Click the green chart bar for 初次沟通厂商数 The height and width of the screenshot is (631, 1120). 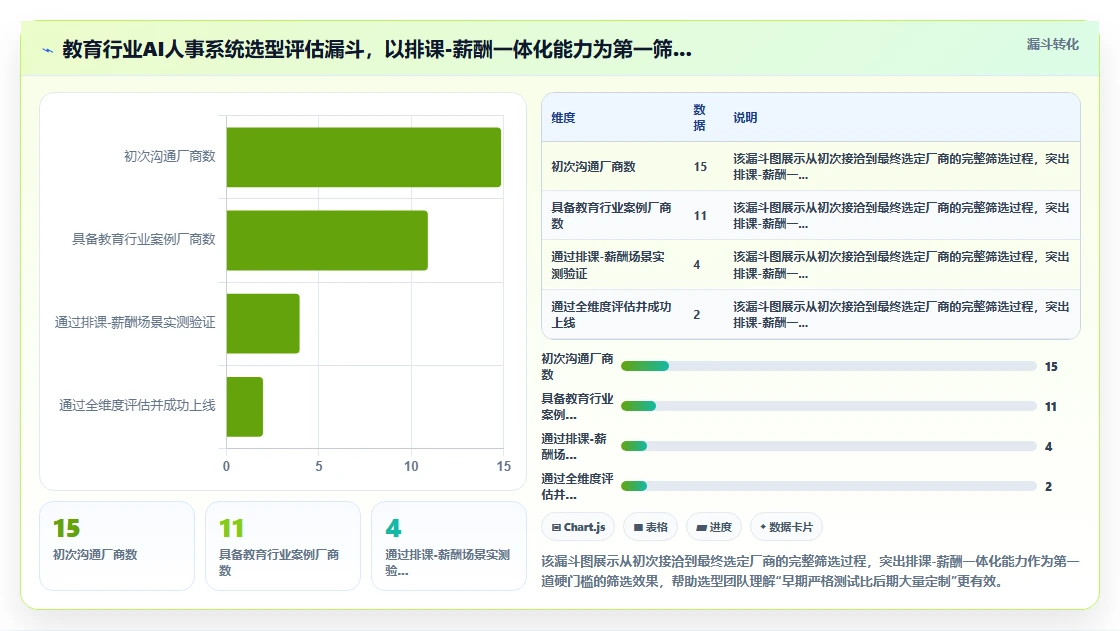(x=364, y=157)
